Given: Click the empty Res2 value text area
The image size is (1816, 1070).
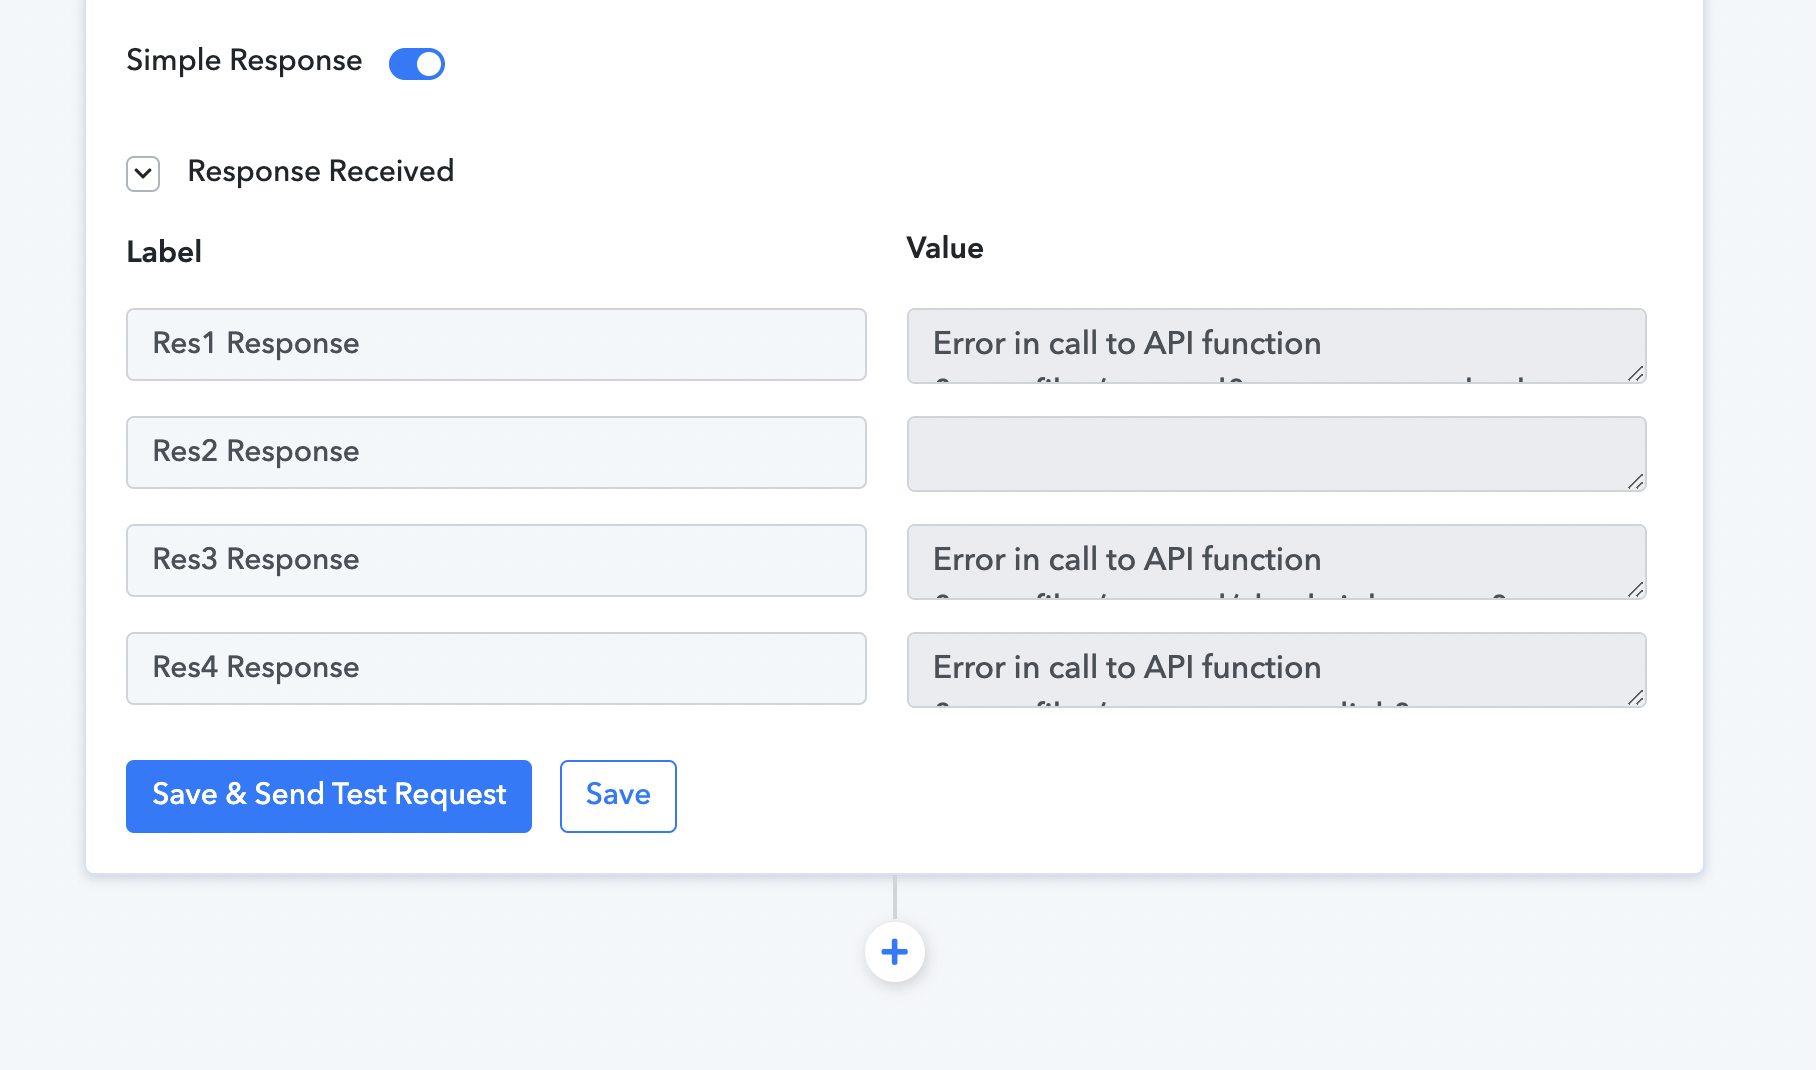Looking at the screenshot, I should 1276,454.
